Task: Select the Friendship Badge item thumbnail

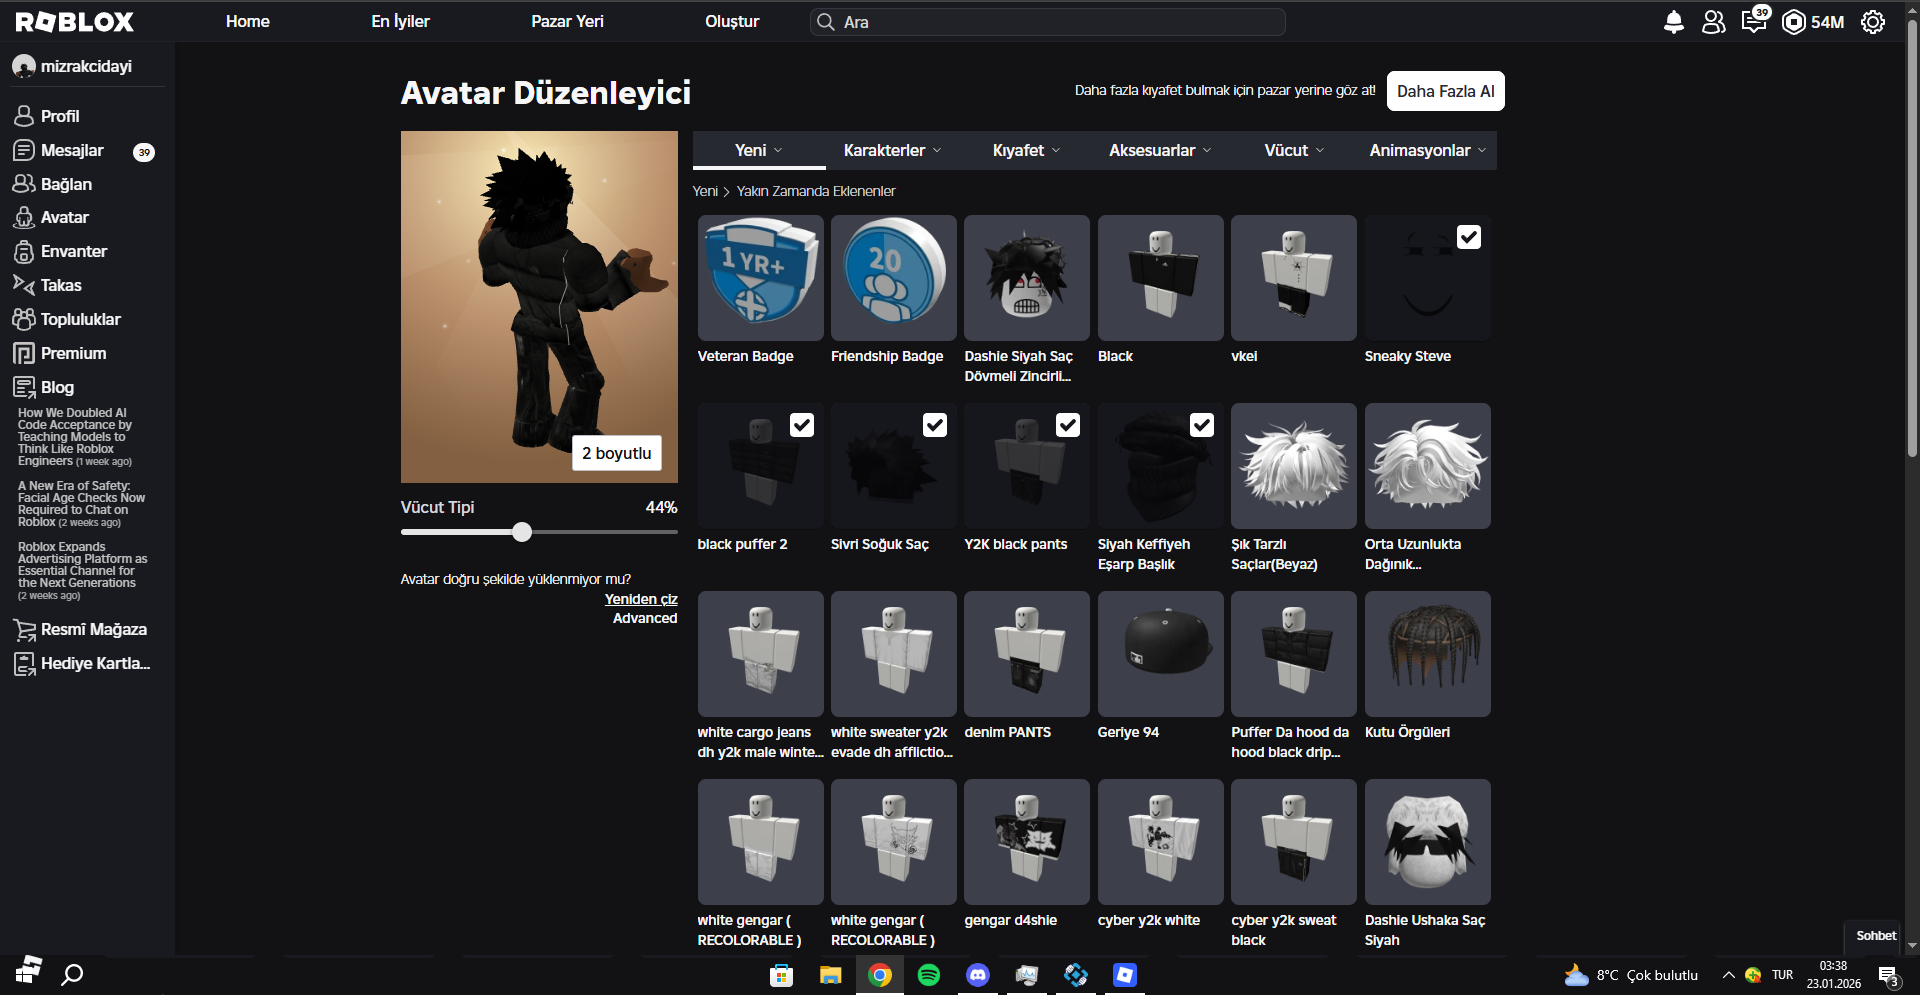Action: click(893, 278)
